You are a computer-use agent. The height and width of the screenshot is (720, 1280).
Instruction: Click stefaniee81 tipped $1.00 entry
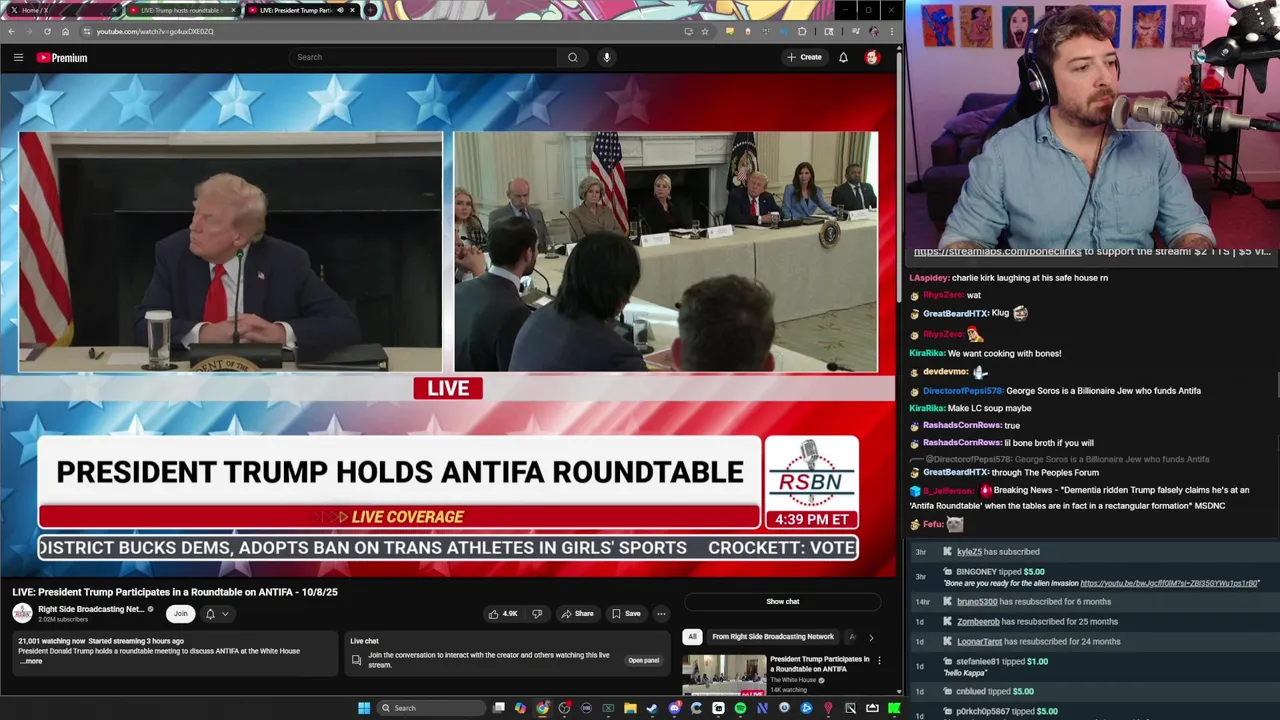tap(1002, 662)
